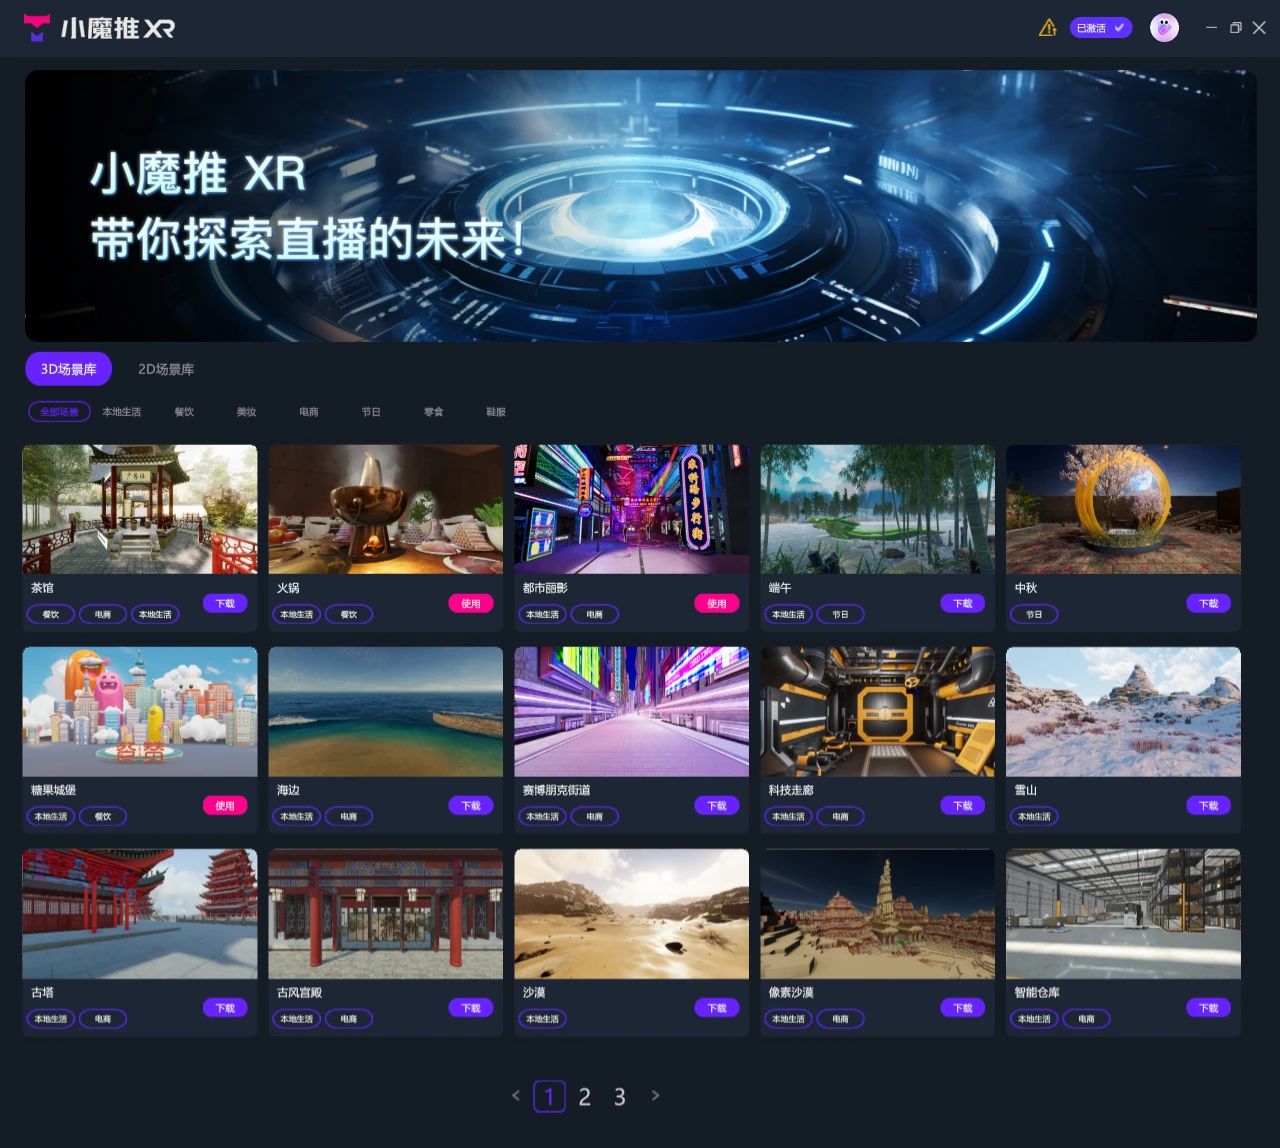This screenshot has height=1148, width=1280.
Task: Filter scenes by 节日 category
Action: (371, 412)
